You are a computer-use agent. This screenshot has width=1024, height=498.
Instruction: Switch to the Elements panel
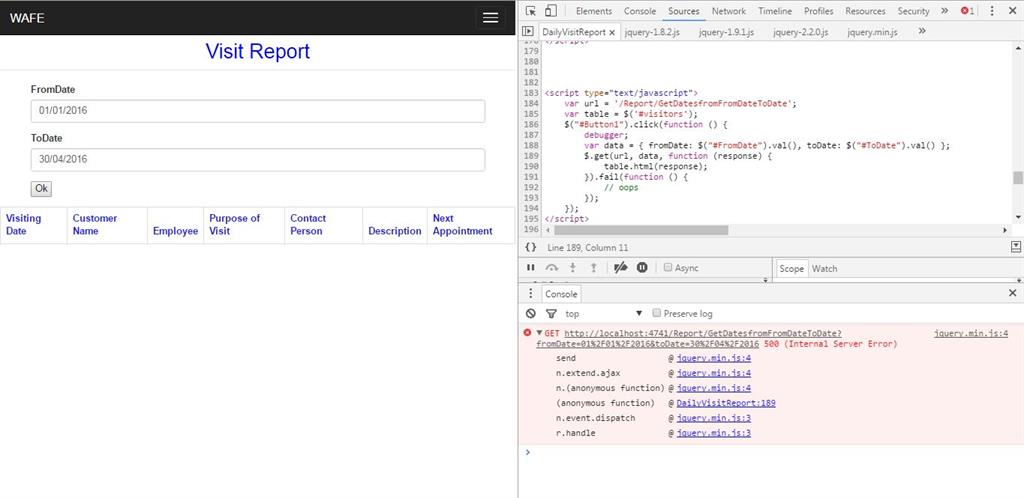(594, 11)
